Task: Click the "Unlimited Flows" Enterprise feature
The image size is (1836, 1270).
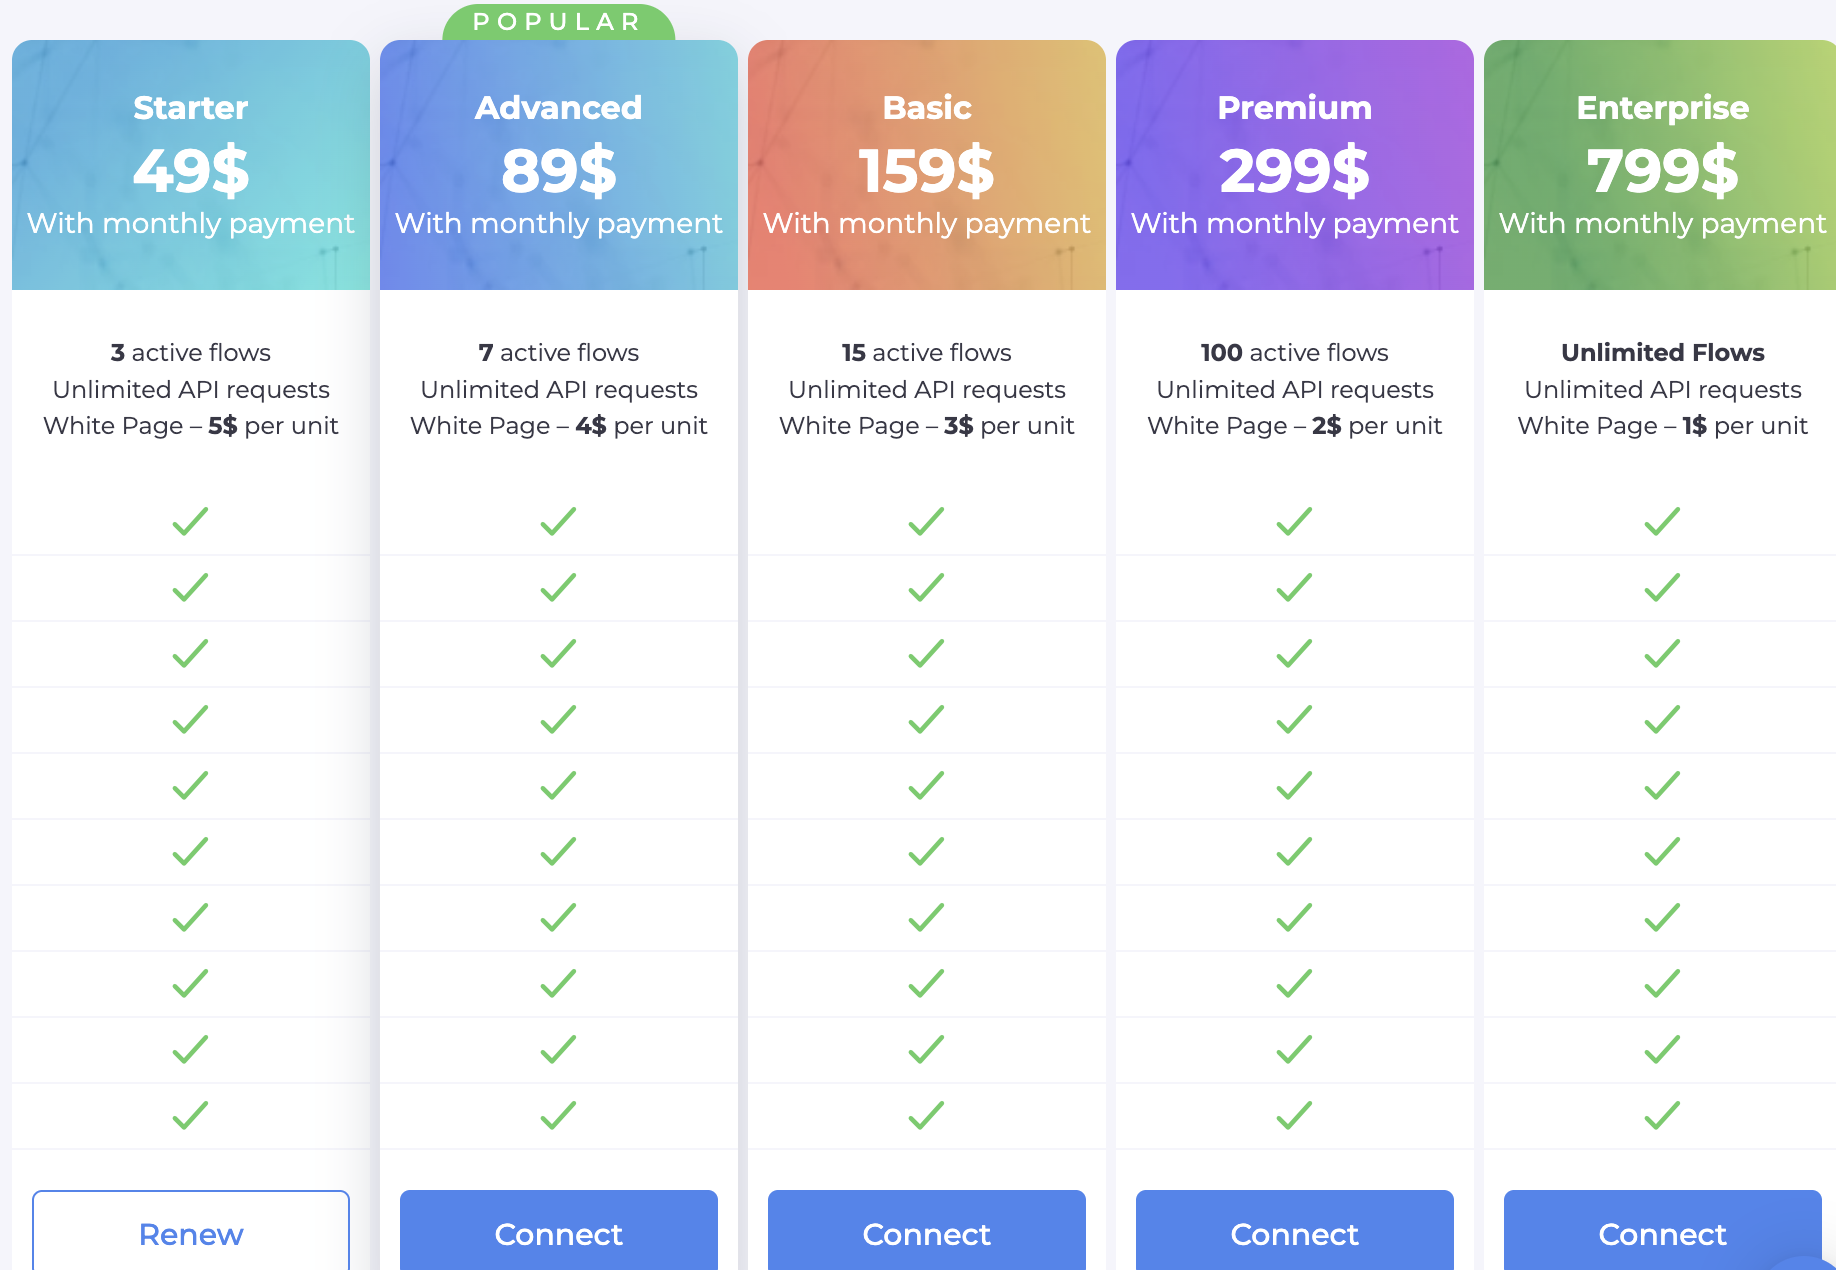Action: click(x=1662, y=353)
